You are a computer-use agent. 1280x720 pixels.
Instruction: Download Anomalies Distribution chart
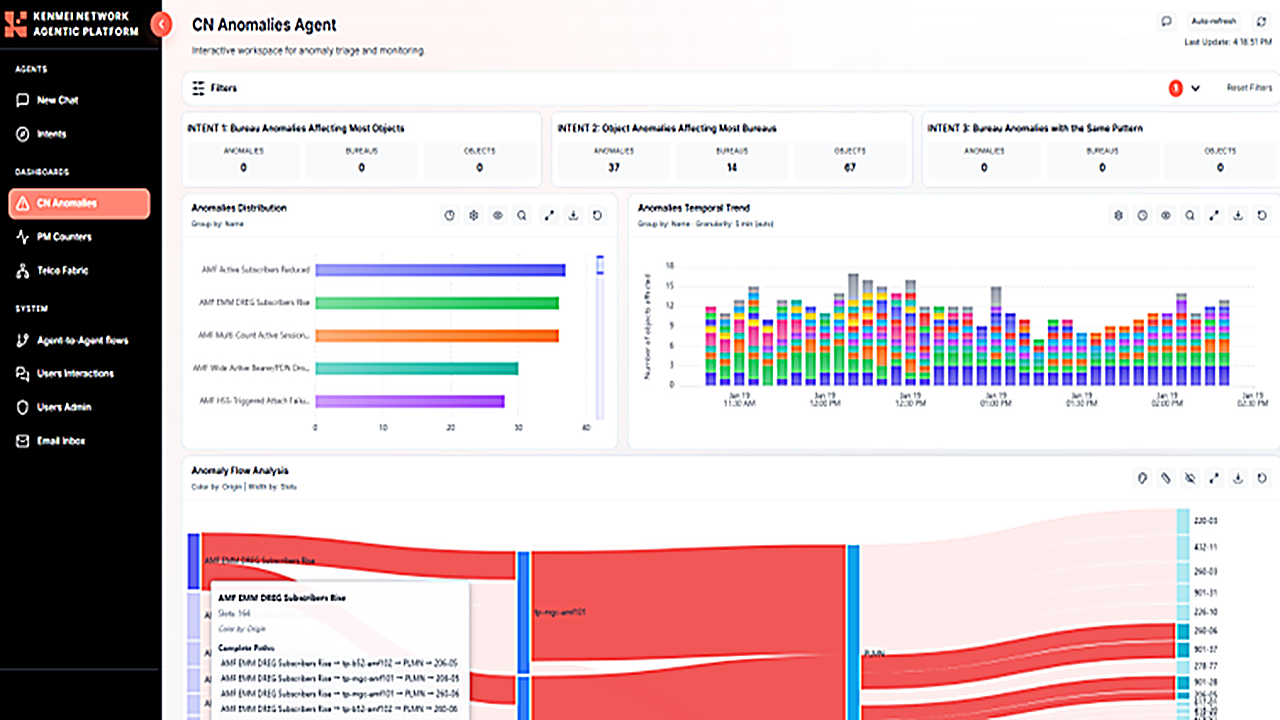click(x=574, y=215)
